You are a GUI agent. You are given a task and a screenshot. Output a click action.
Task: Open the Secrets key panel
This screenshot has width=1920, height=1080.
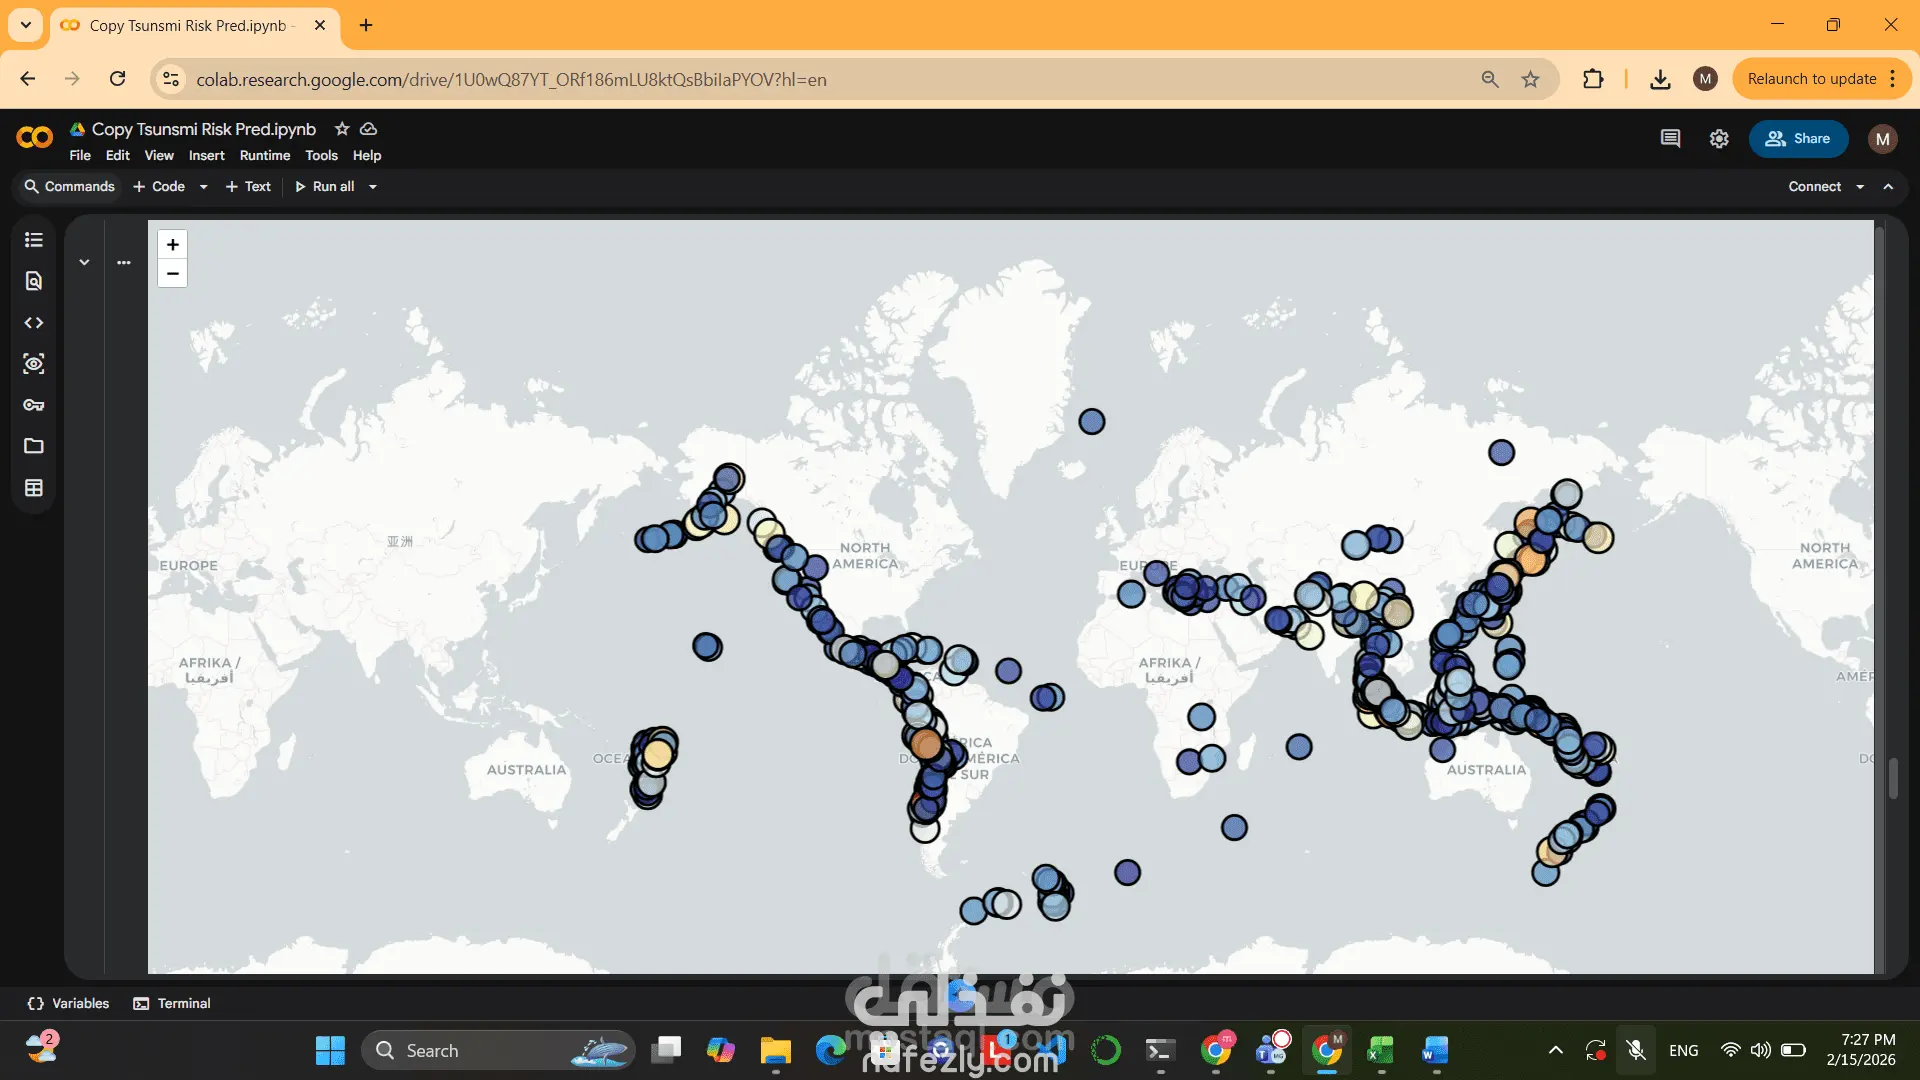tap(34, 405)
